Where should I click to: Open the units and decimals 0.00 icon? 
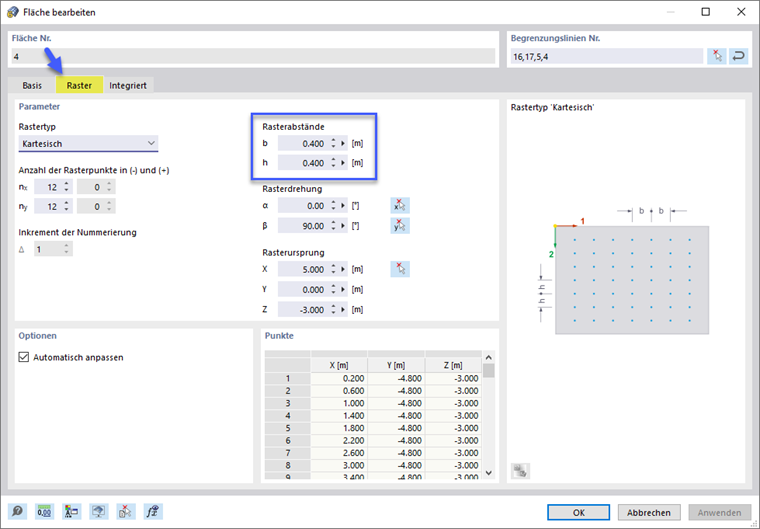tap(44, 512)
